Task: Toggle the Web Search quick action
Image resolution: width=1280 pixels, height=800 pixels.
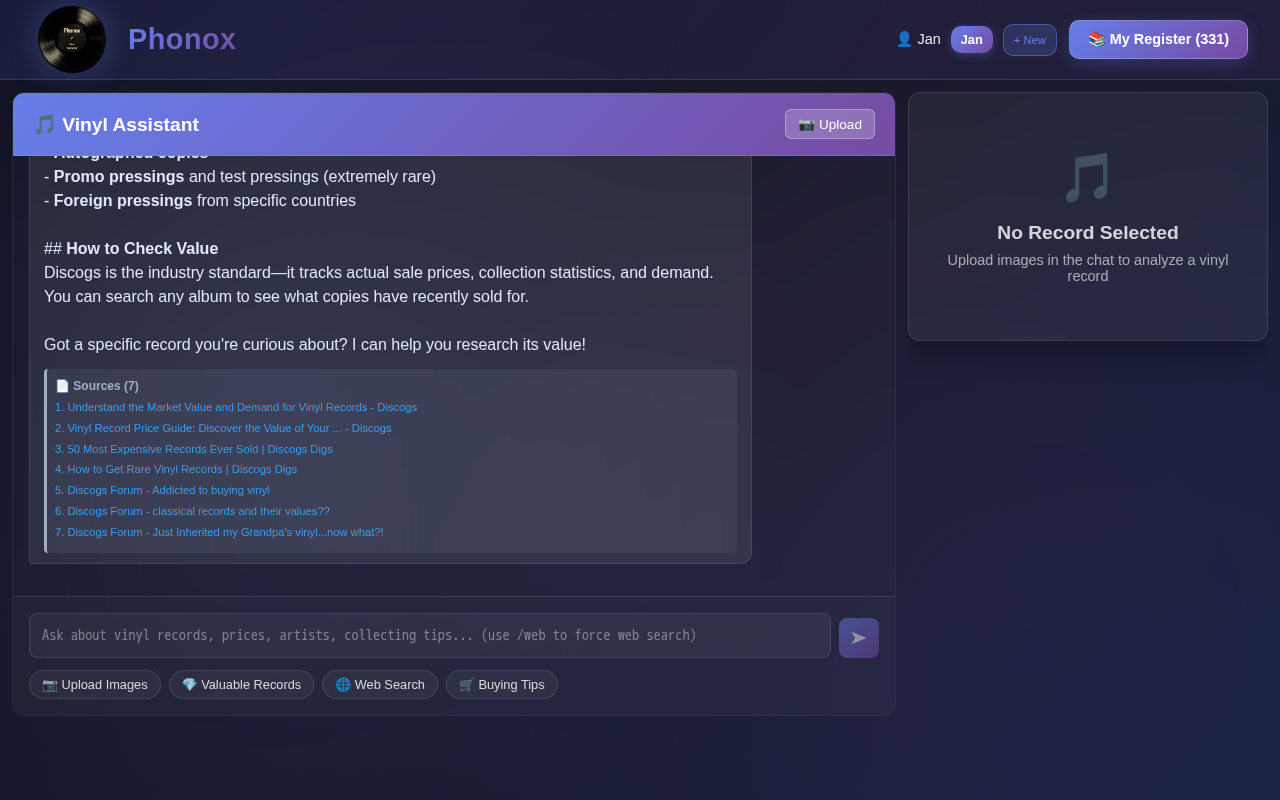Action: pos(380,684)
